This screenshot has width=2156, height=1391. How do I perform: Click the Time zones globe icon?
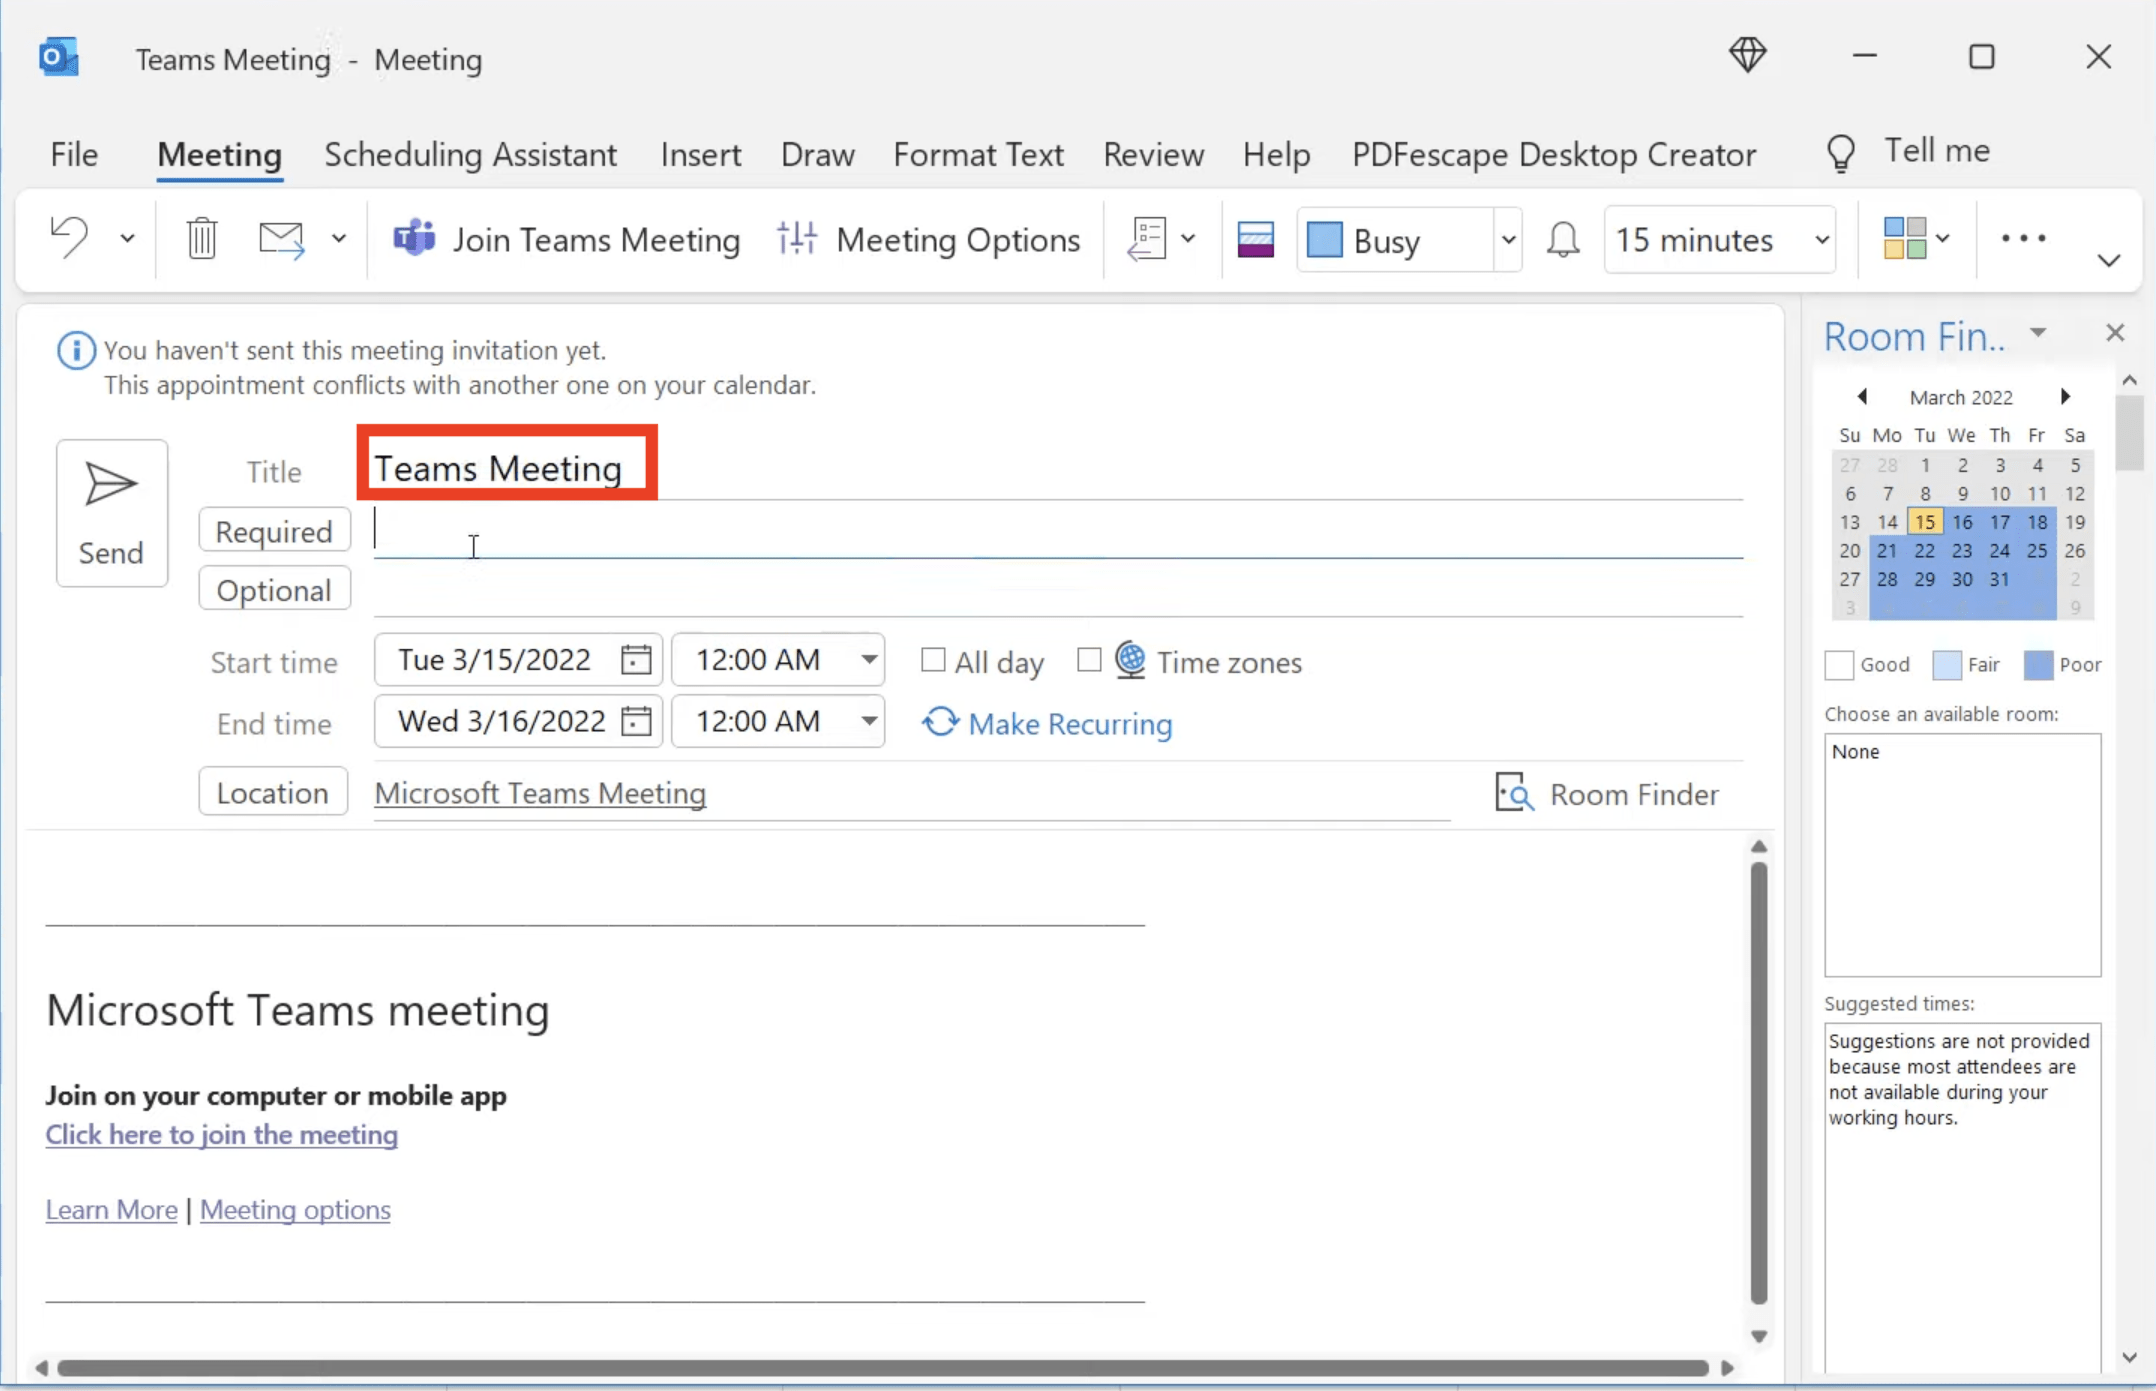click(1131, 660)
